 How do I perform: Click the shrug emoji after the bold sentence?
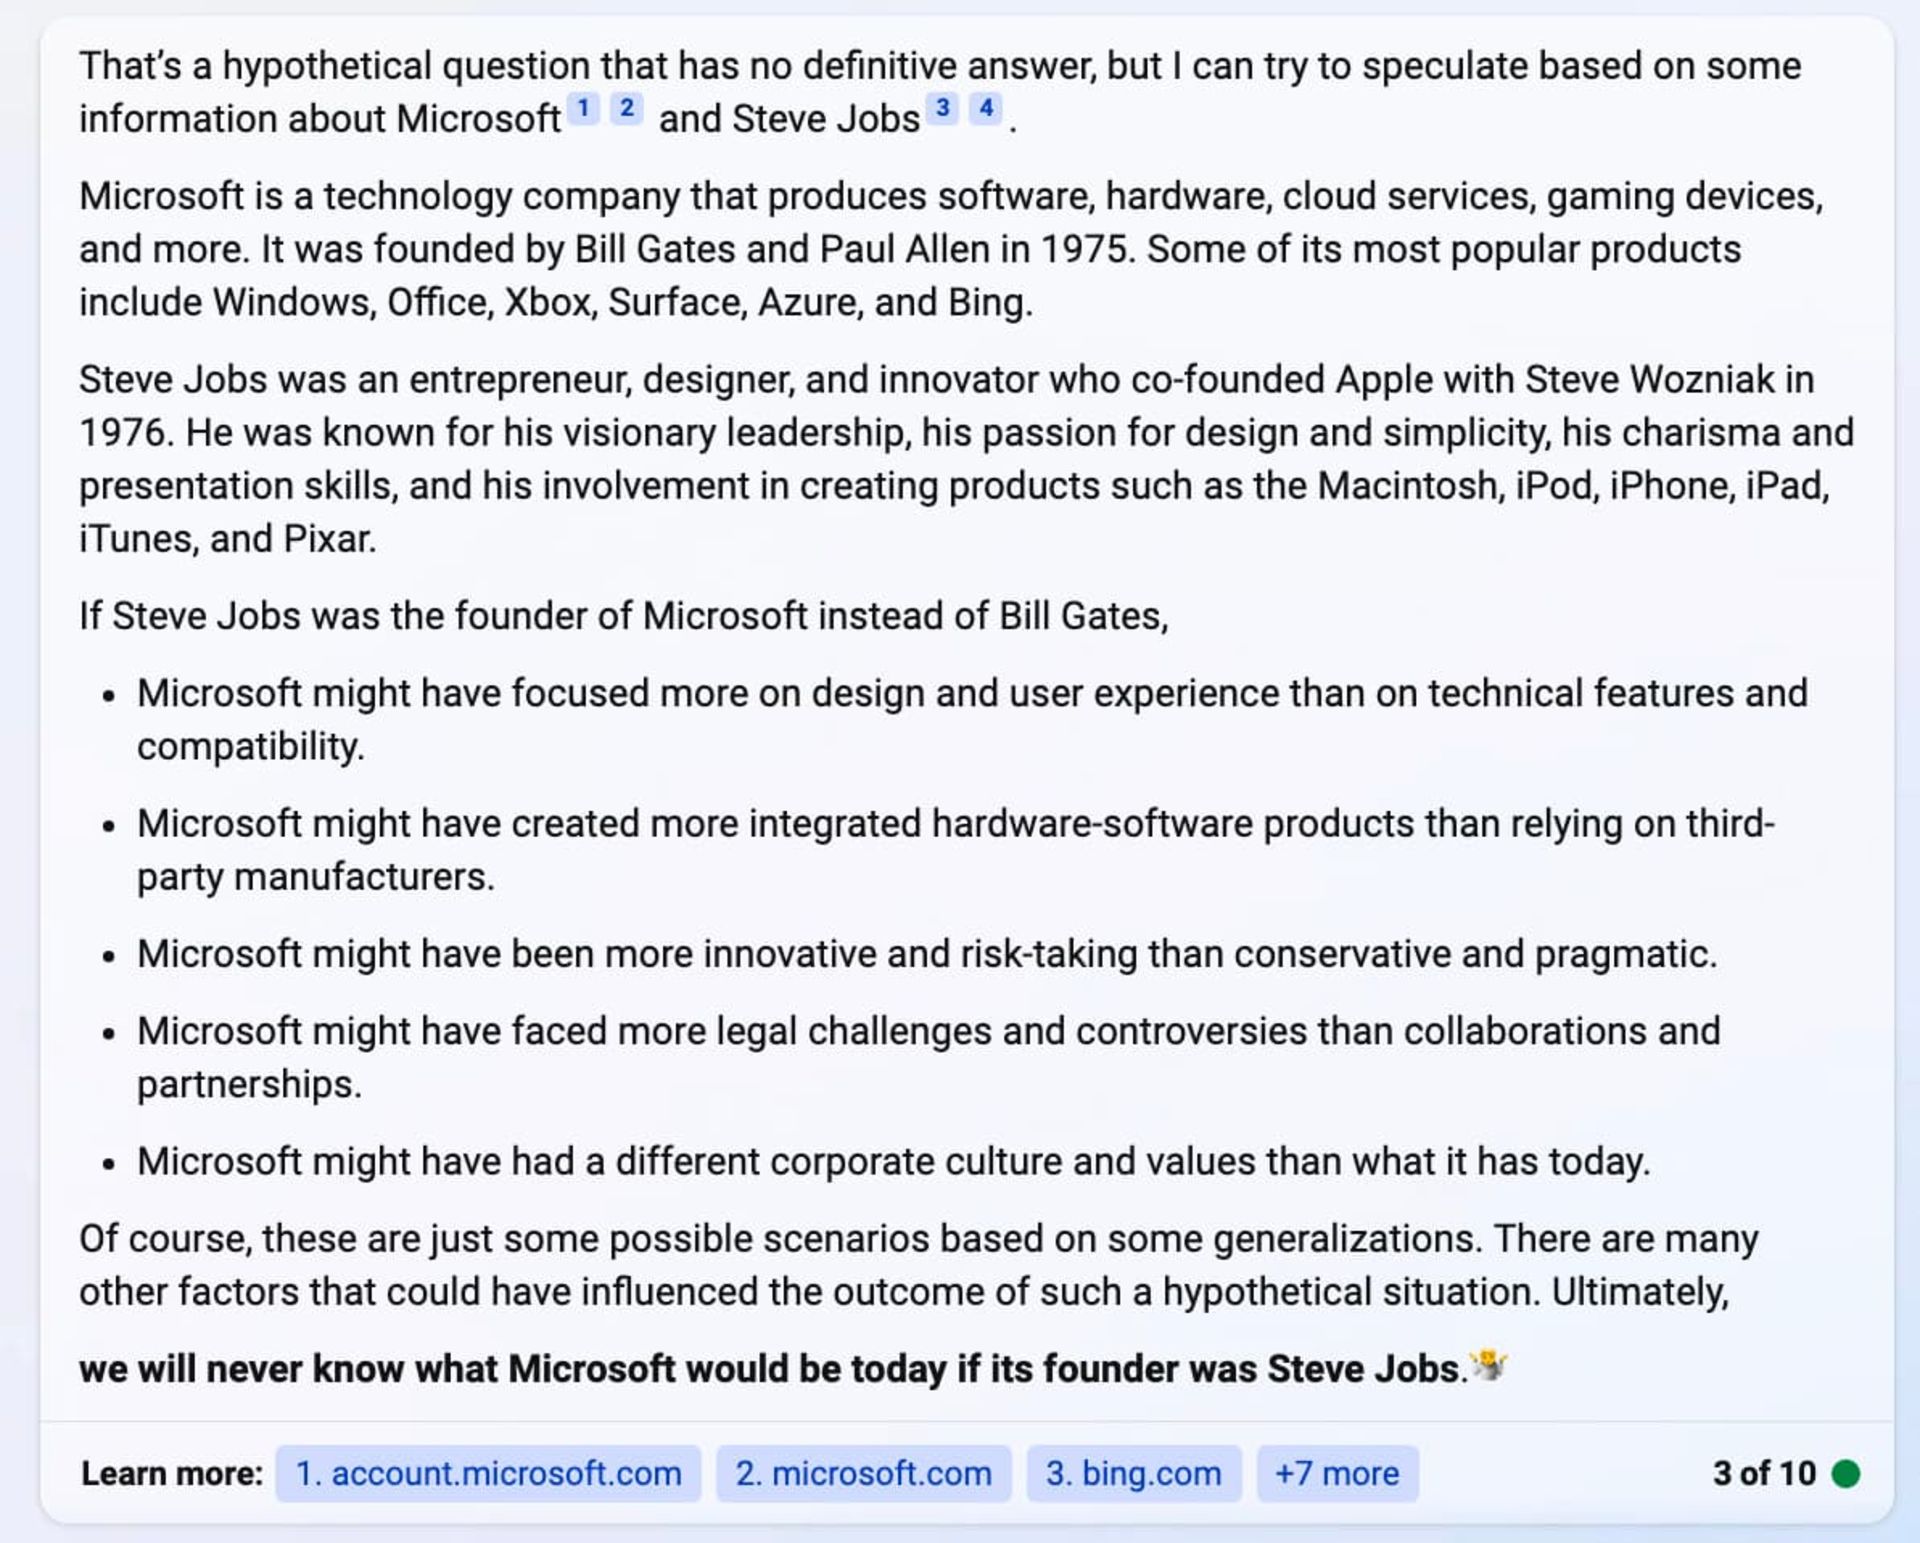1489,1366
